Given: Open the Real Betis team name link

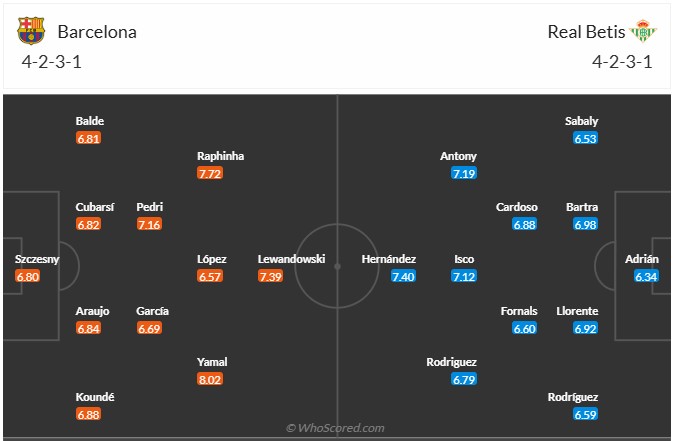Looking at the screenshot, I should [x=584, y=31].
